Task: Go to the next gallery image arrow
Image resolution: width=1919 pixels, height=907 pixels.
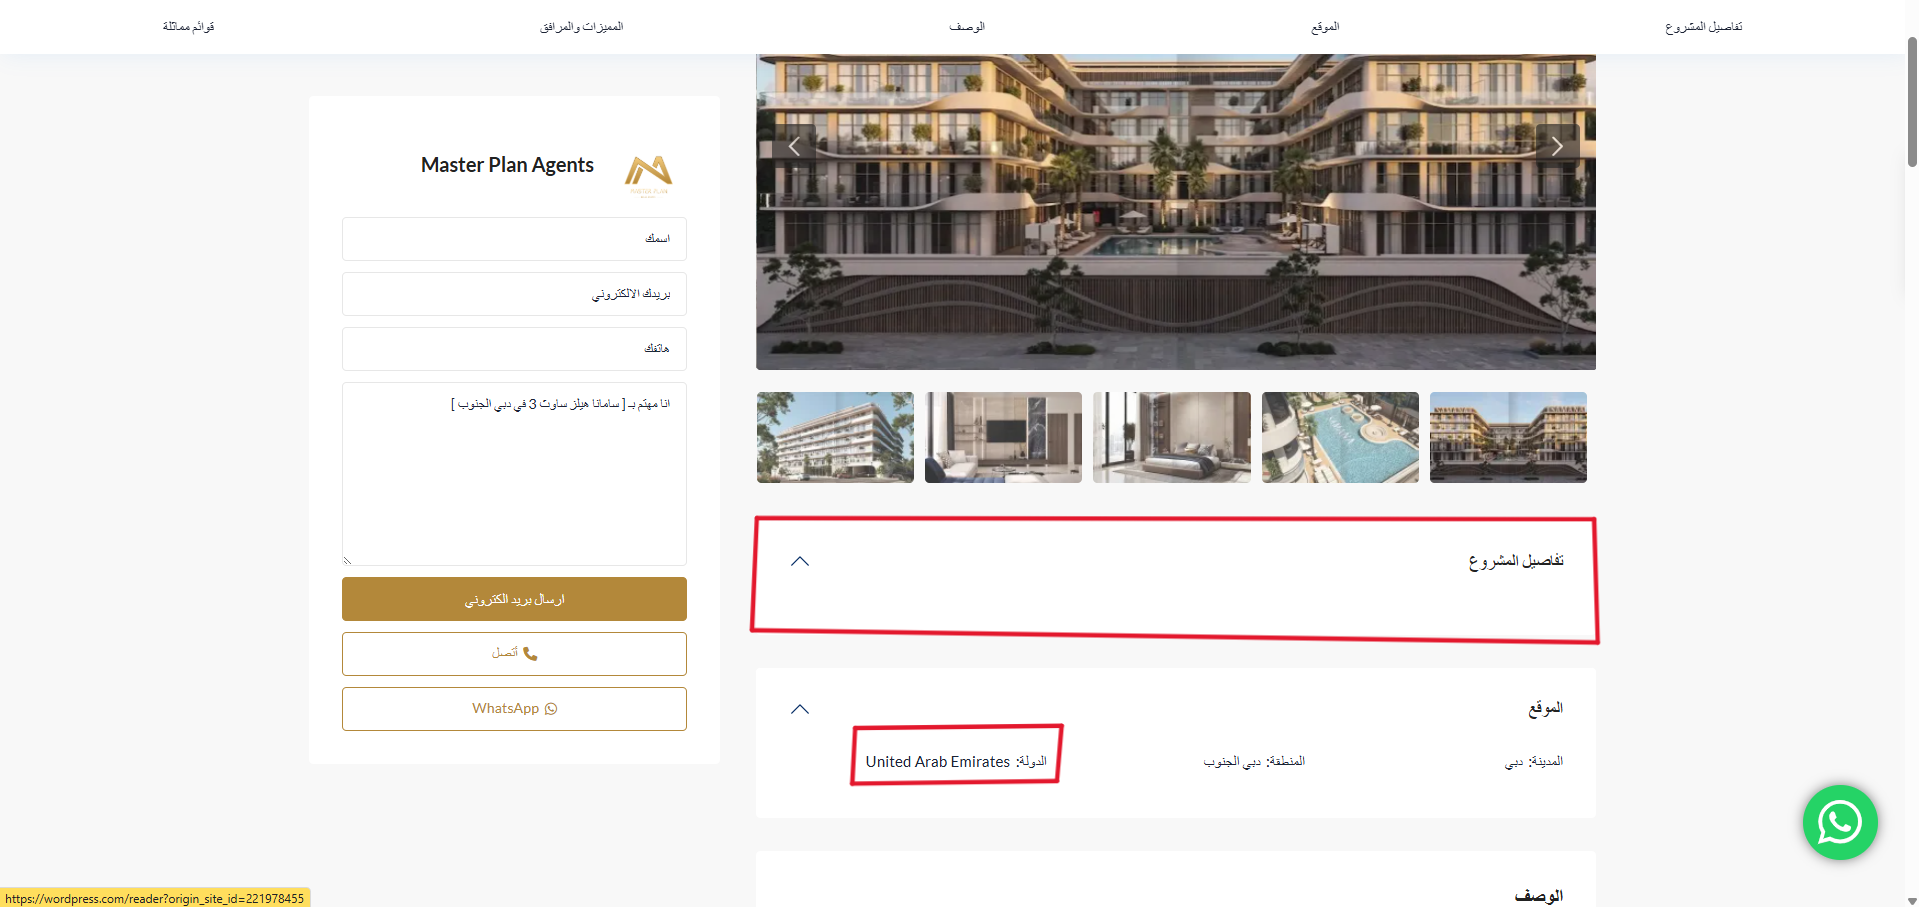Action: point(1557,147)
